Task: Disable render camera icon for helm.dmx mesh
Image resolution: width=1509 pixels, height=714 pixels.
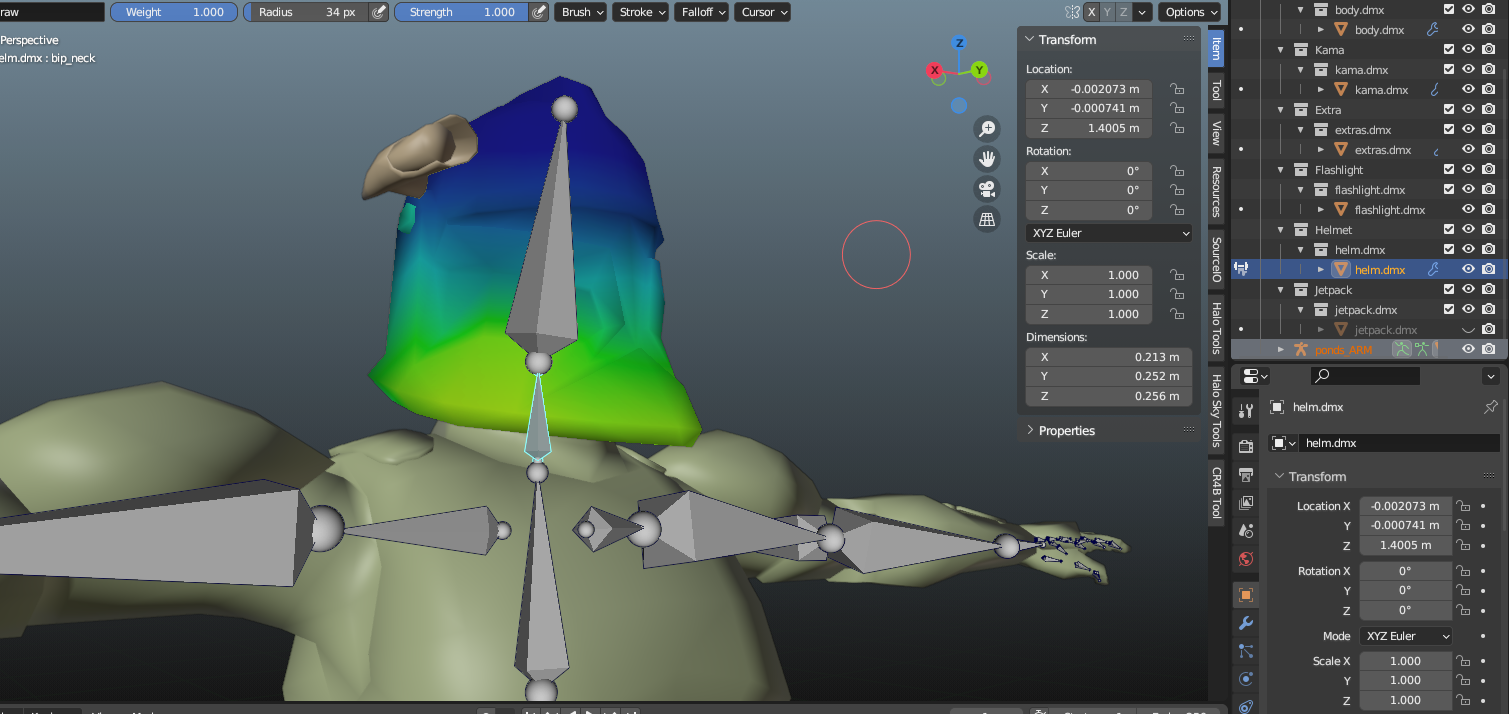Action: [x=1488, y=269]
